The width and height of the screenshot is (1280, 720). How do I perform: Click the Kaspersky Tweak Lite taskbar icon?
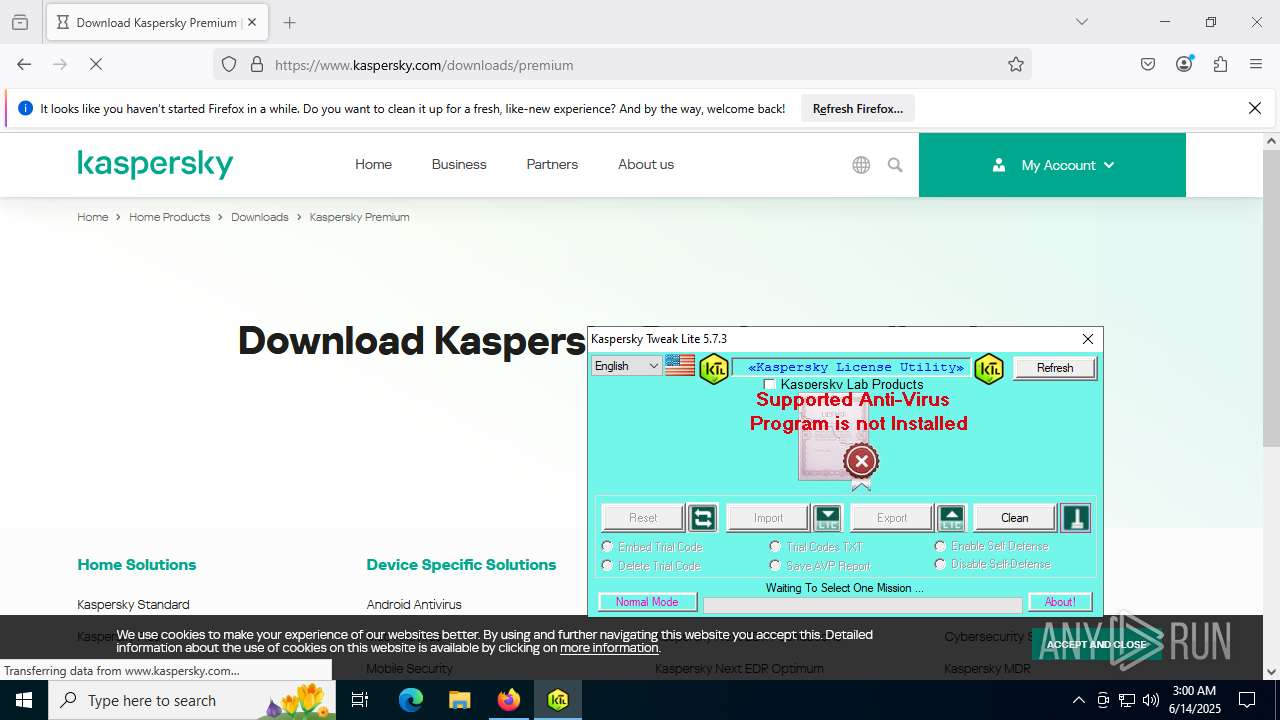coord(558,700)
